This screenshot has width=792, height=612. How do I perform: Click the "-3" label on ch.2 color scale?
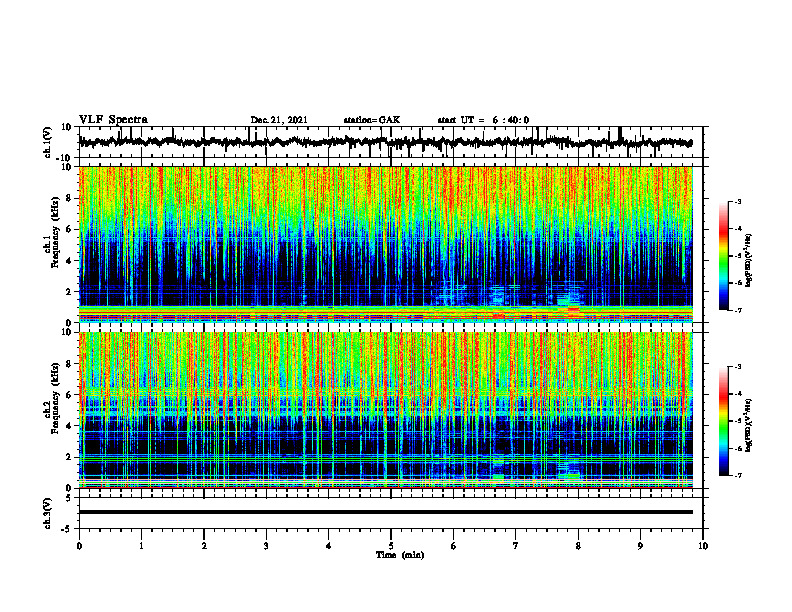(x=738, y=367)
